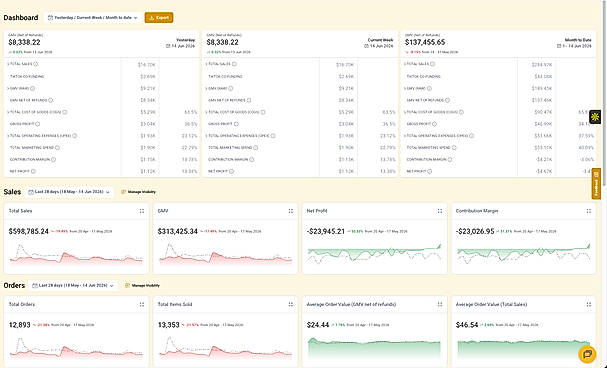Expand the Contribution Margin chart to fullscreen

point(589,211)
